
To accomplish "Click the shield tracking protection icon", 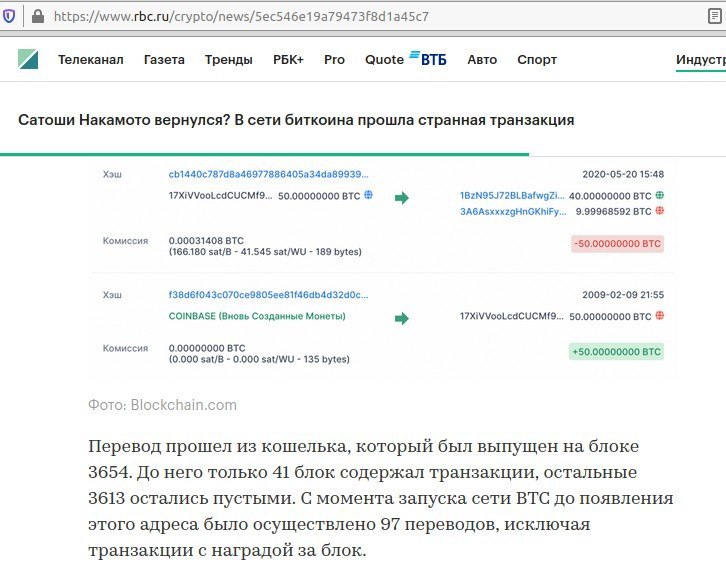I will 9,17.
